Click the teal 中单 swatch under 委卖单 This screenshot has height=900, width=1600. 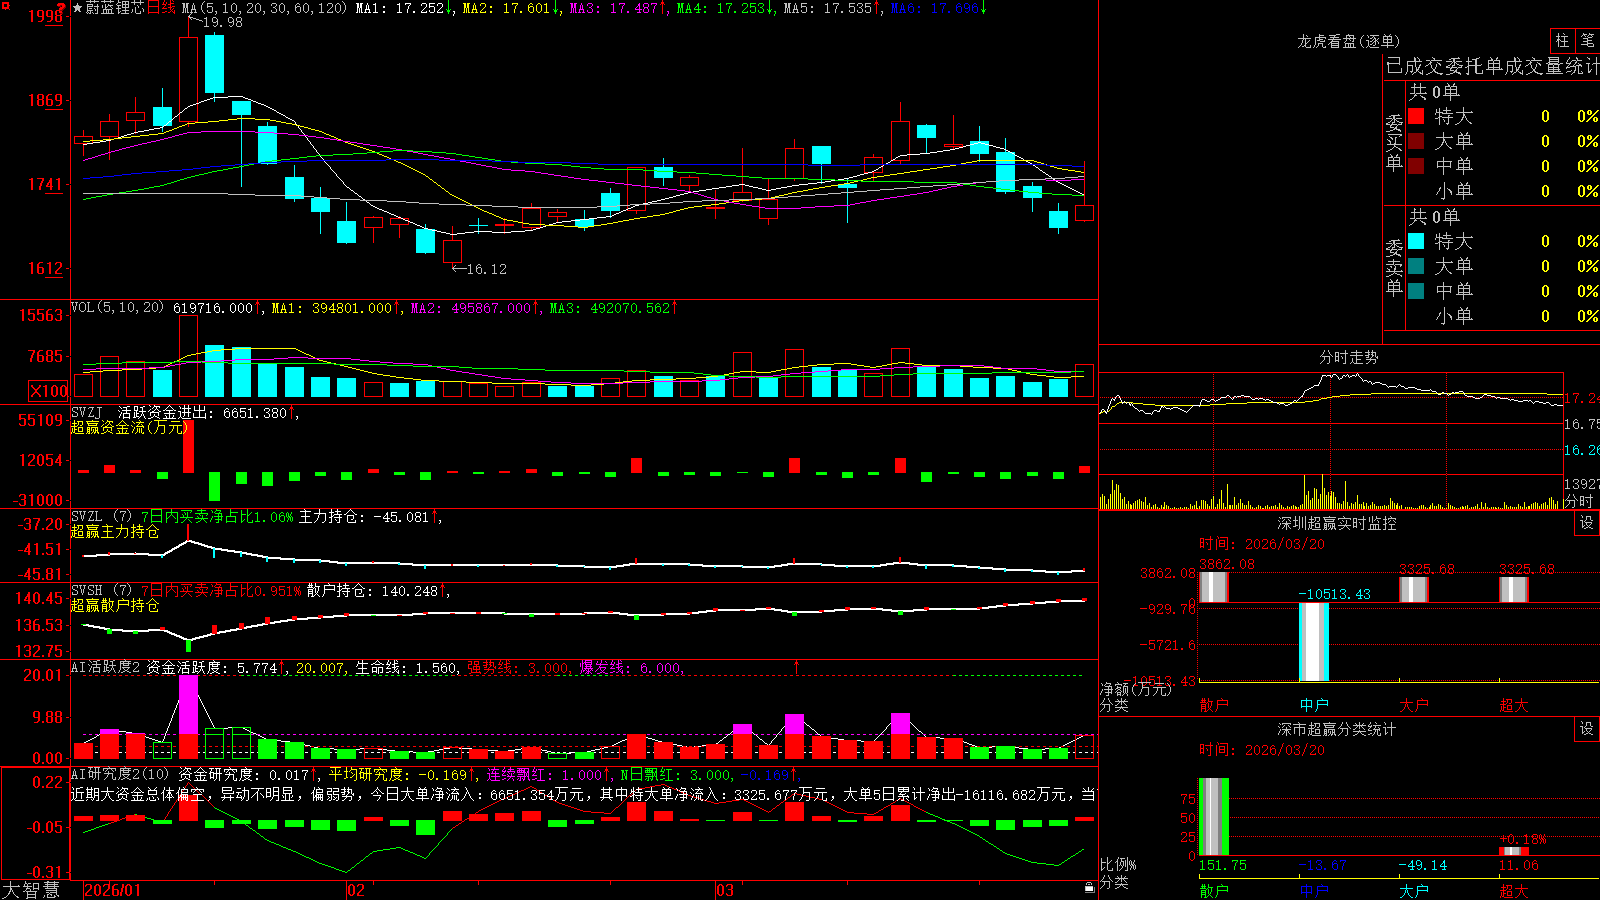(x=1416, y=290)
